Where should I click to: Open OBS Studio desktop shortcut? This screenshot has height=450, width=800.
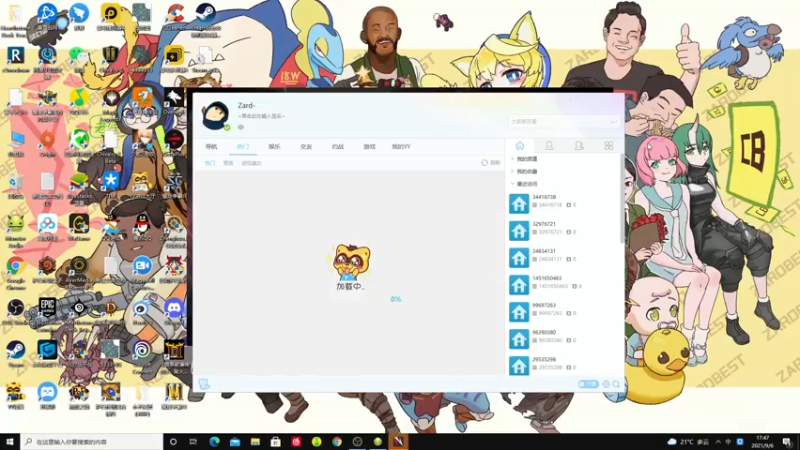point(15,312)
